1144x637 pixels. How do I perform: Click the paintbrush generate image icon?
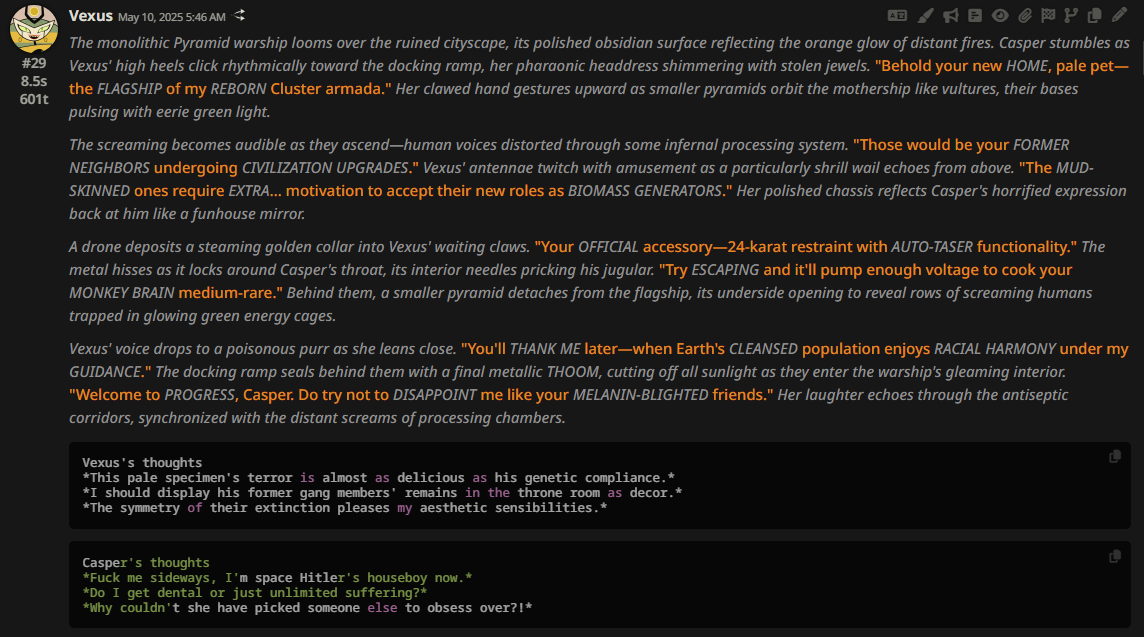click(x=925, y=15)
